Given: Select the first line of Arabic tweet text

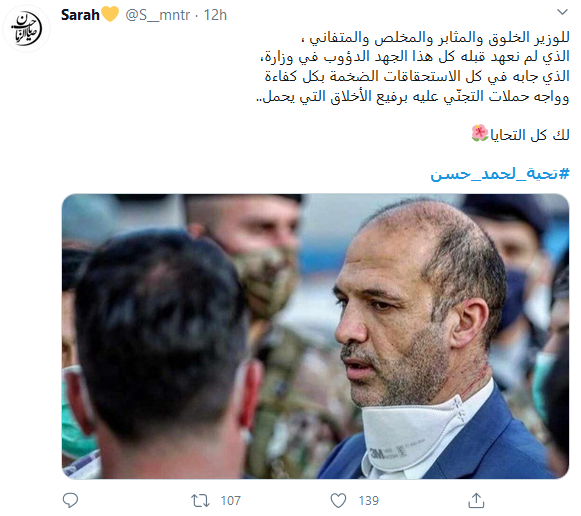Looking at the screenshot, I should 435,37.
